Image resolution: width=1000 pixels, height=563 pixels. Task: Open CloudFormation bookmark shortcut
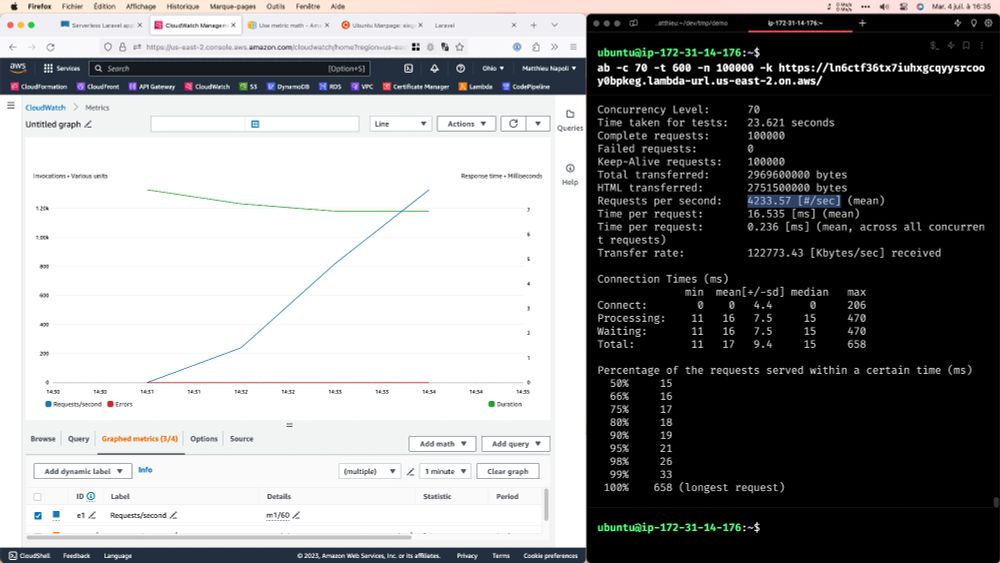(x=39, y=87)
